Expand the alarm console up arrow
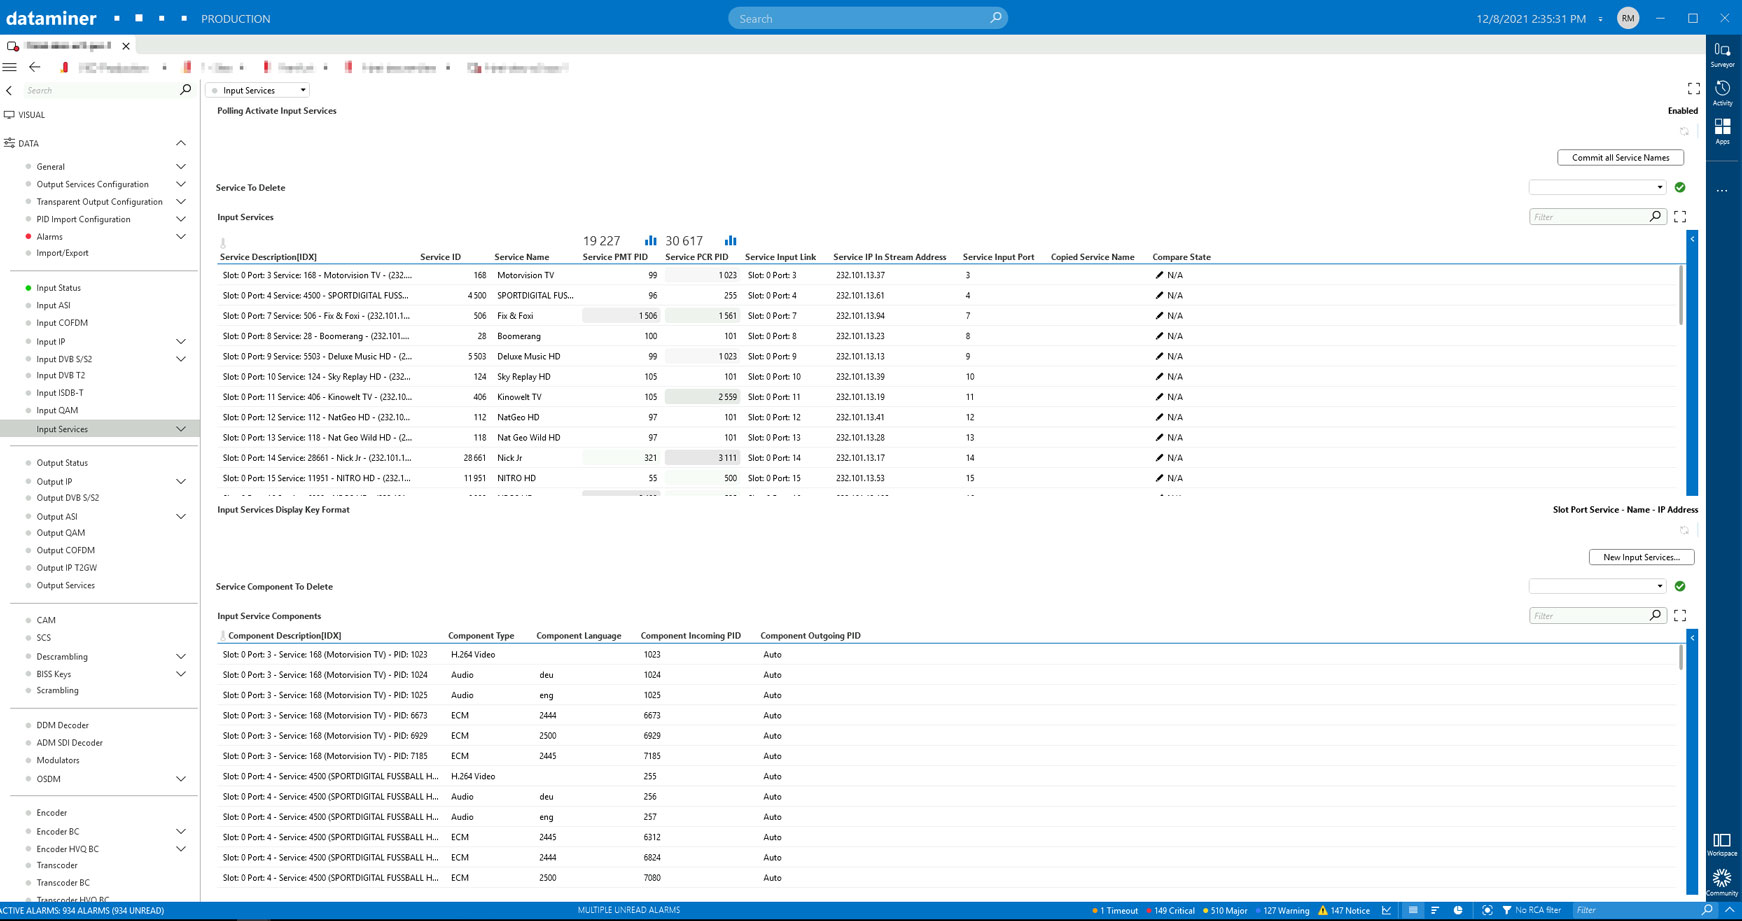 (1729, 910)
